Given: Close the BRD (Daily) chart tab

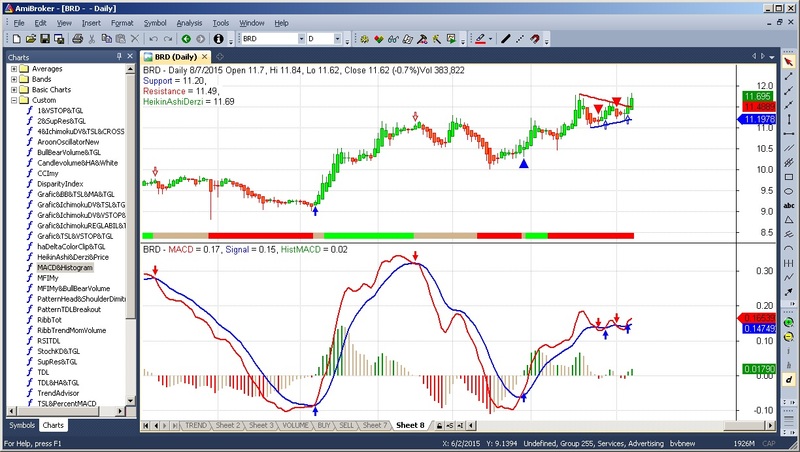Looking at the screenshot, I should coord(205,57).
